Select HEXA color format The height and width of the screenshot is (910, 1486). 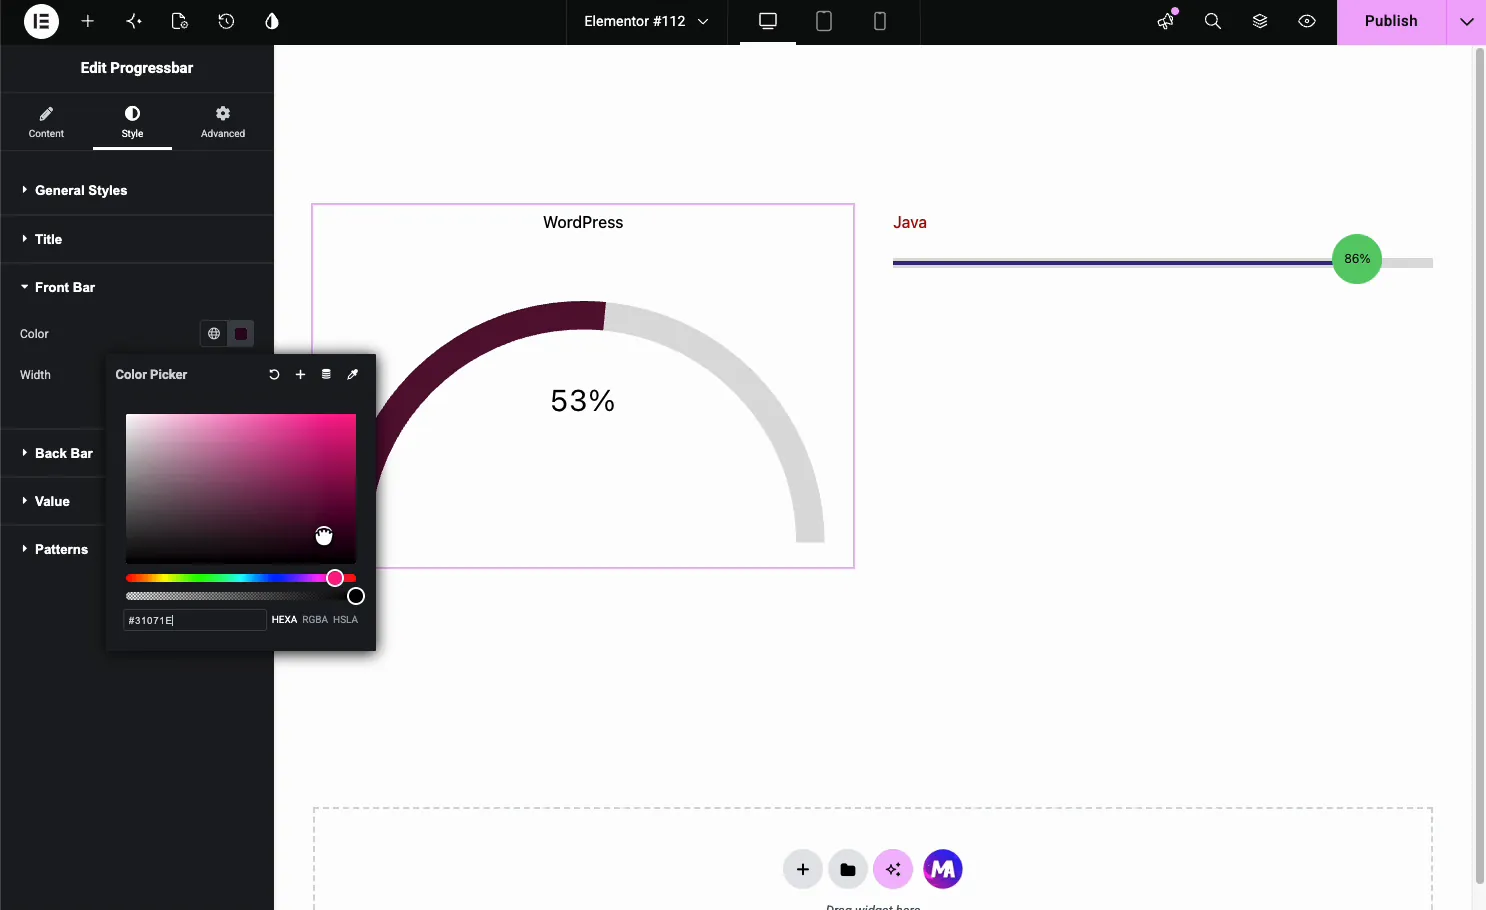[284, 620]
